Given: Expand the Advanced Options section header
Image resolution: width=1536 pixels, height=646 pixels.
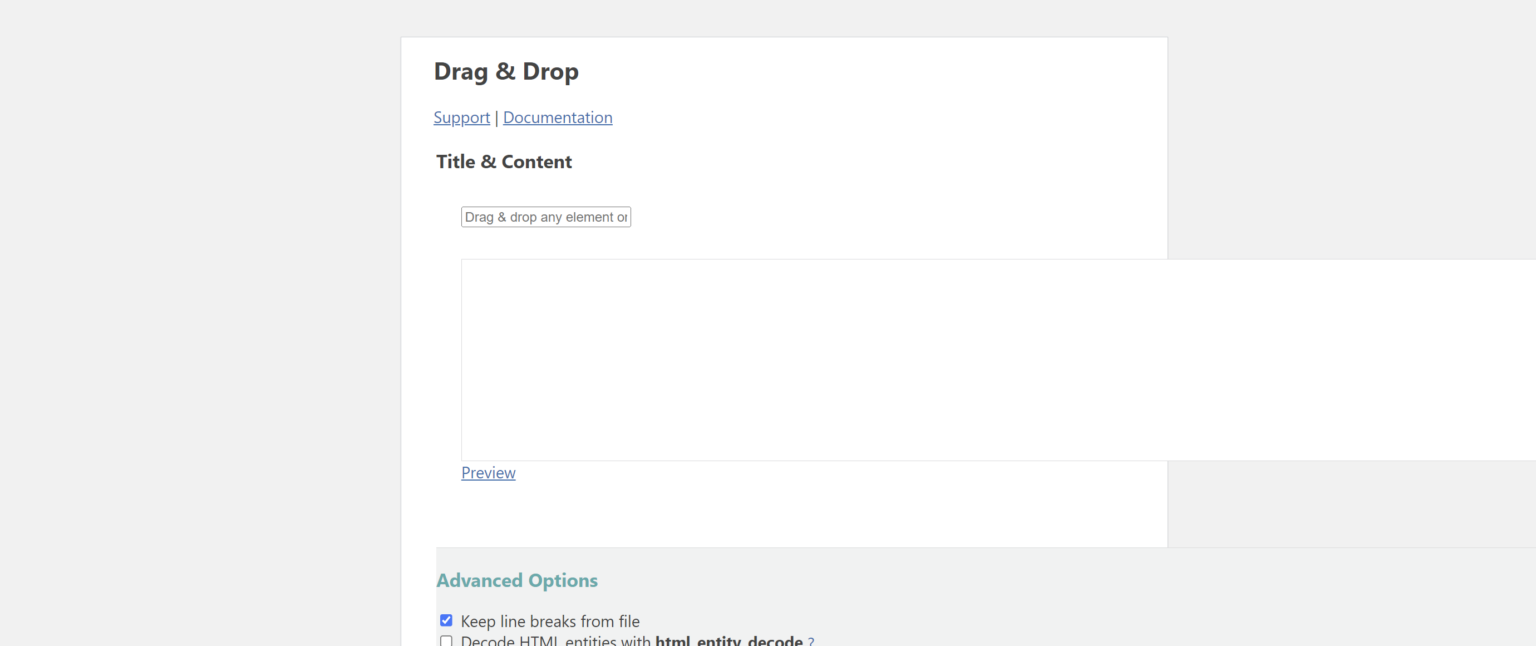Looking at the screenshot, I should [517, 581].
